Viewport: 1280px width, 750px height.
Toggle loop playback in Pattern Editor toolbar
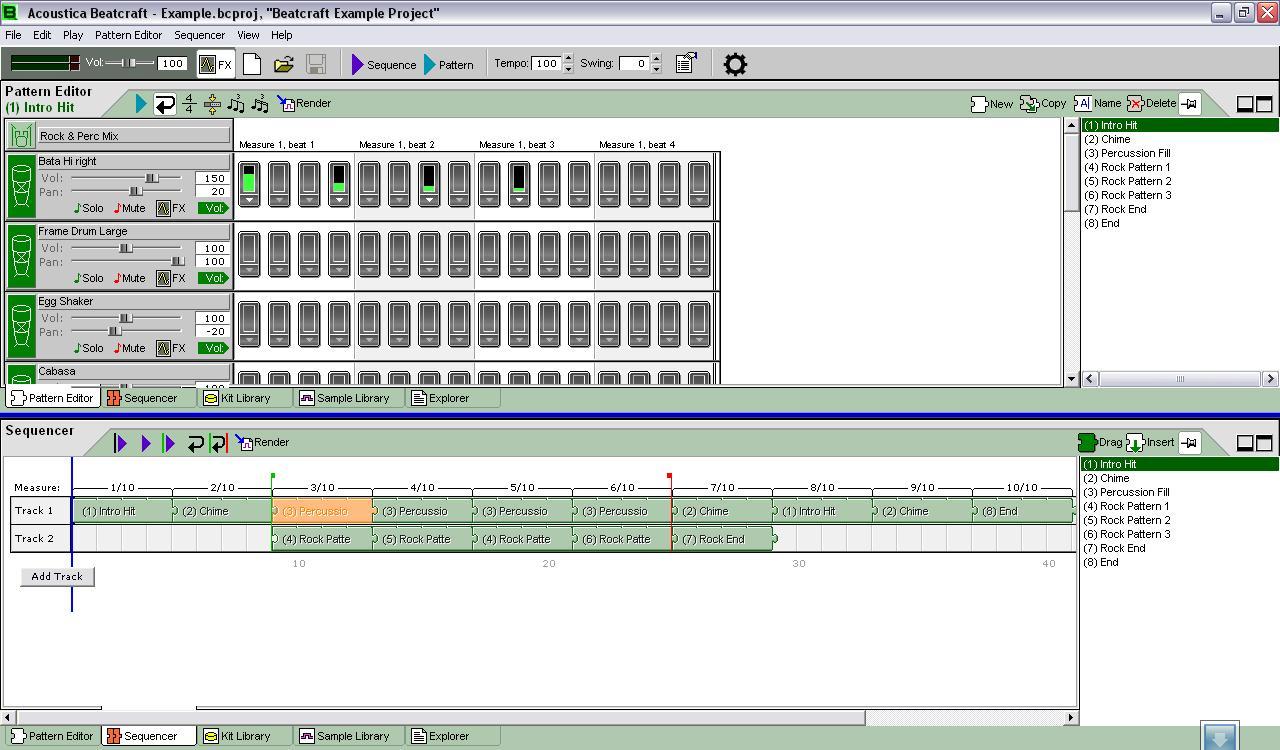(x=165, y=103)
